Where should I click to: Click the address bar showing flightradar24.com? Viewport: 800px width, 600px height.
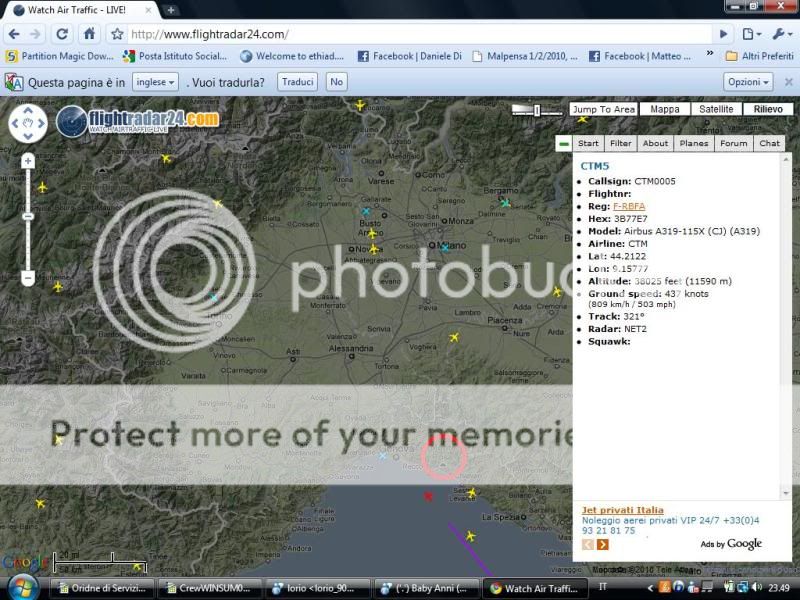(400, 34)
